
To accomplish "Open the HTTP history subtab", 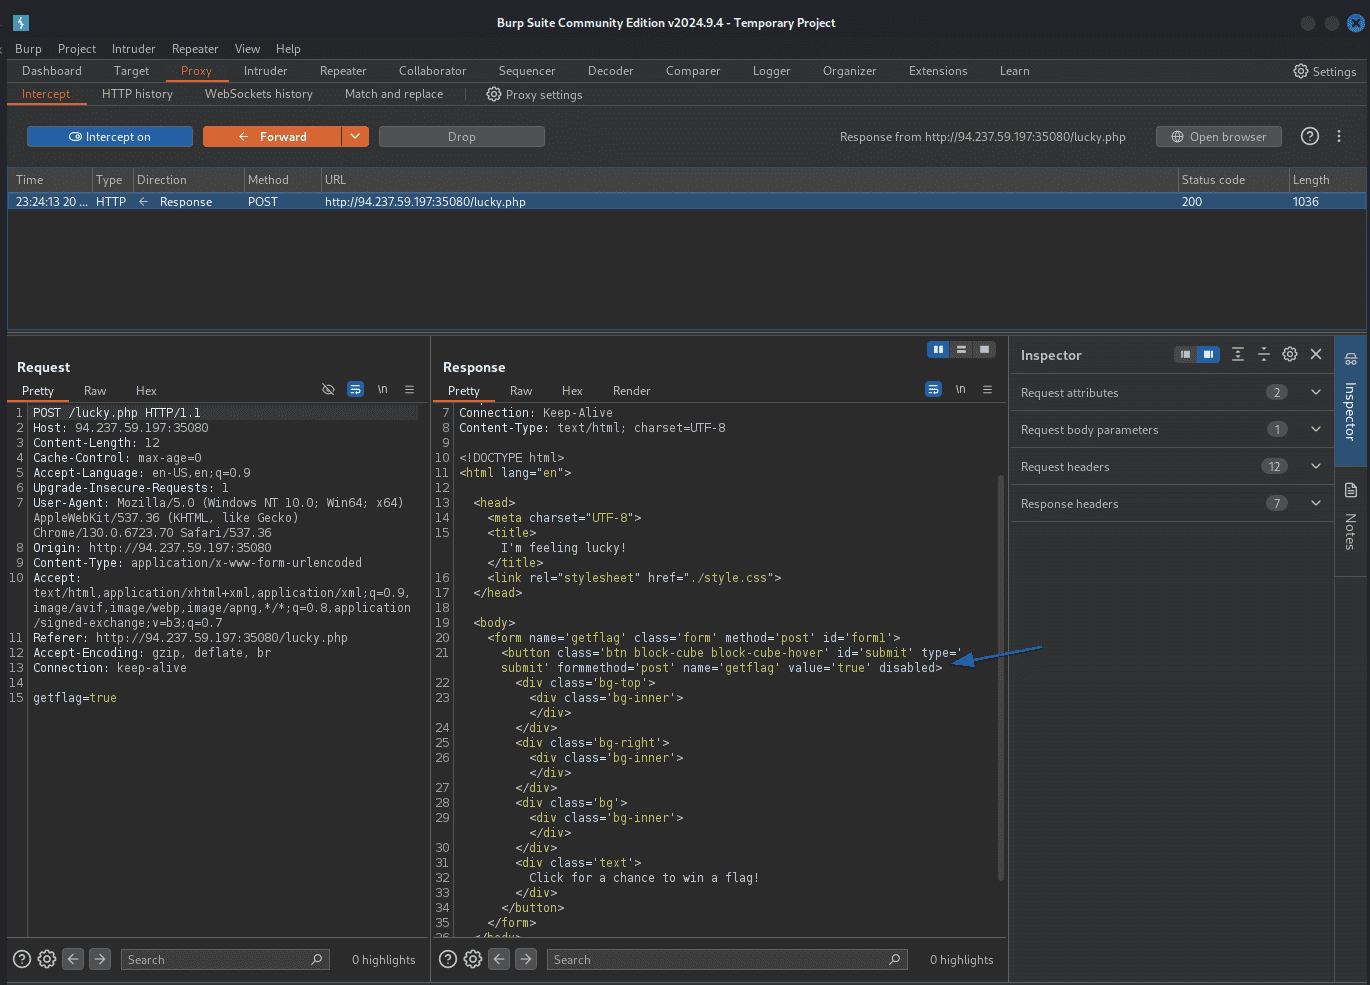I will [x=137, y=94].
